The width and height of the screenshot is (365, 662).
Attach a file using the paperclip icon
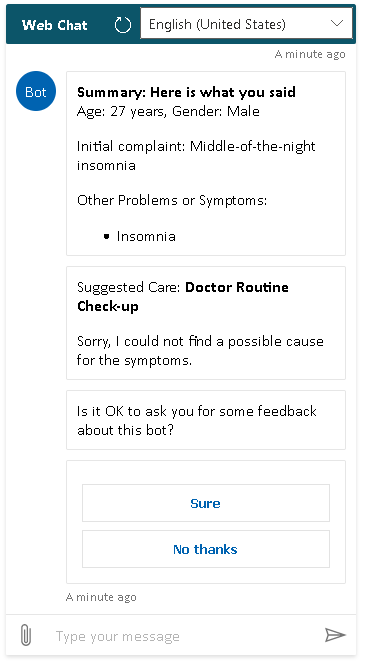(26, 635)
